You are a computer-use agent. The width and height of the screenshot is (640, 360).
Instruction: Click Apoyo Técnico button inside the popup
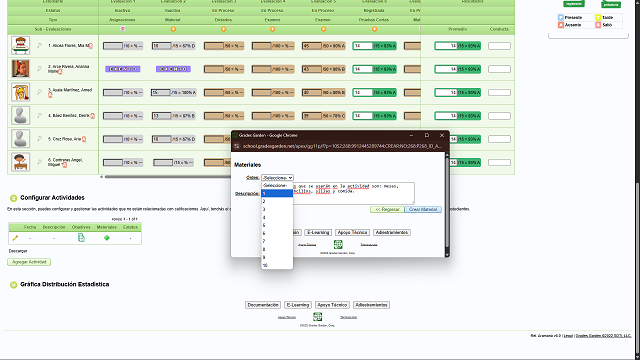pyautogui.click(x=352, y=232)
